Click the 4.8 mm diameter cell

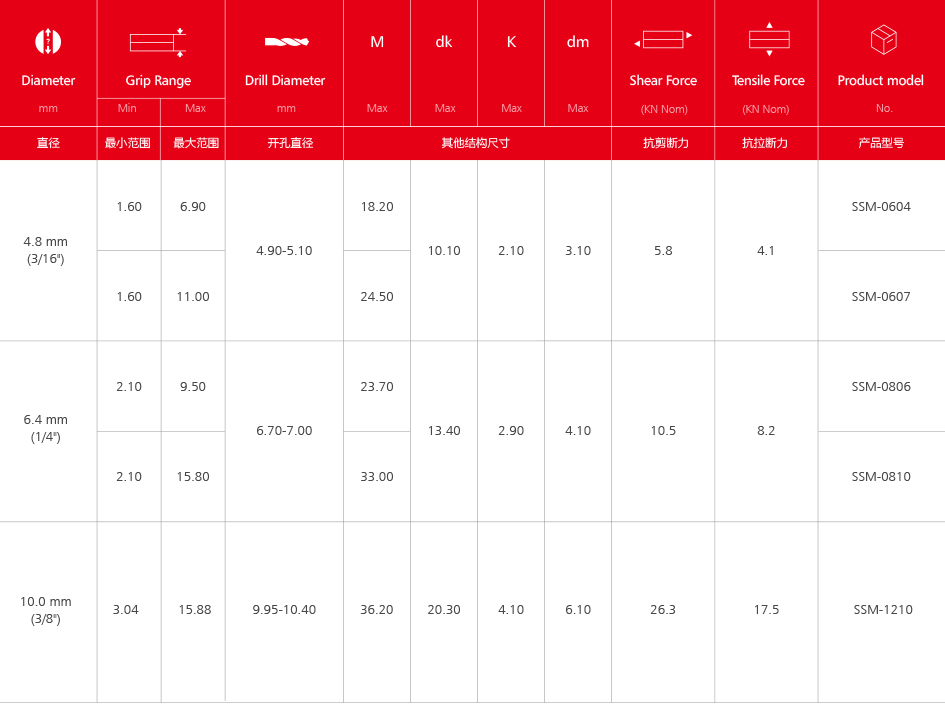pos(48,250)
